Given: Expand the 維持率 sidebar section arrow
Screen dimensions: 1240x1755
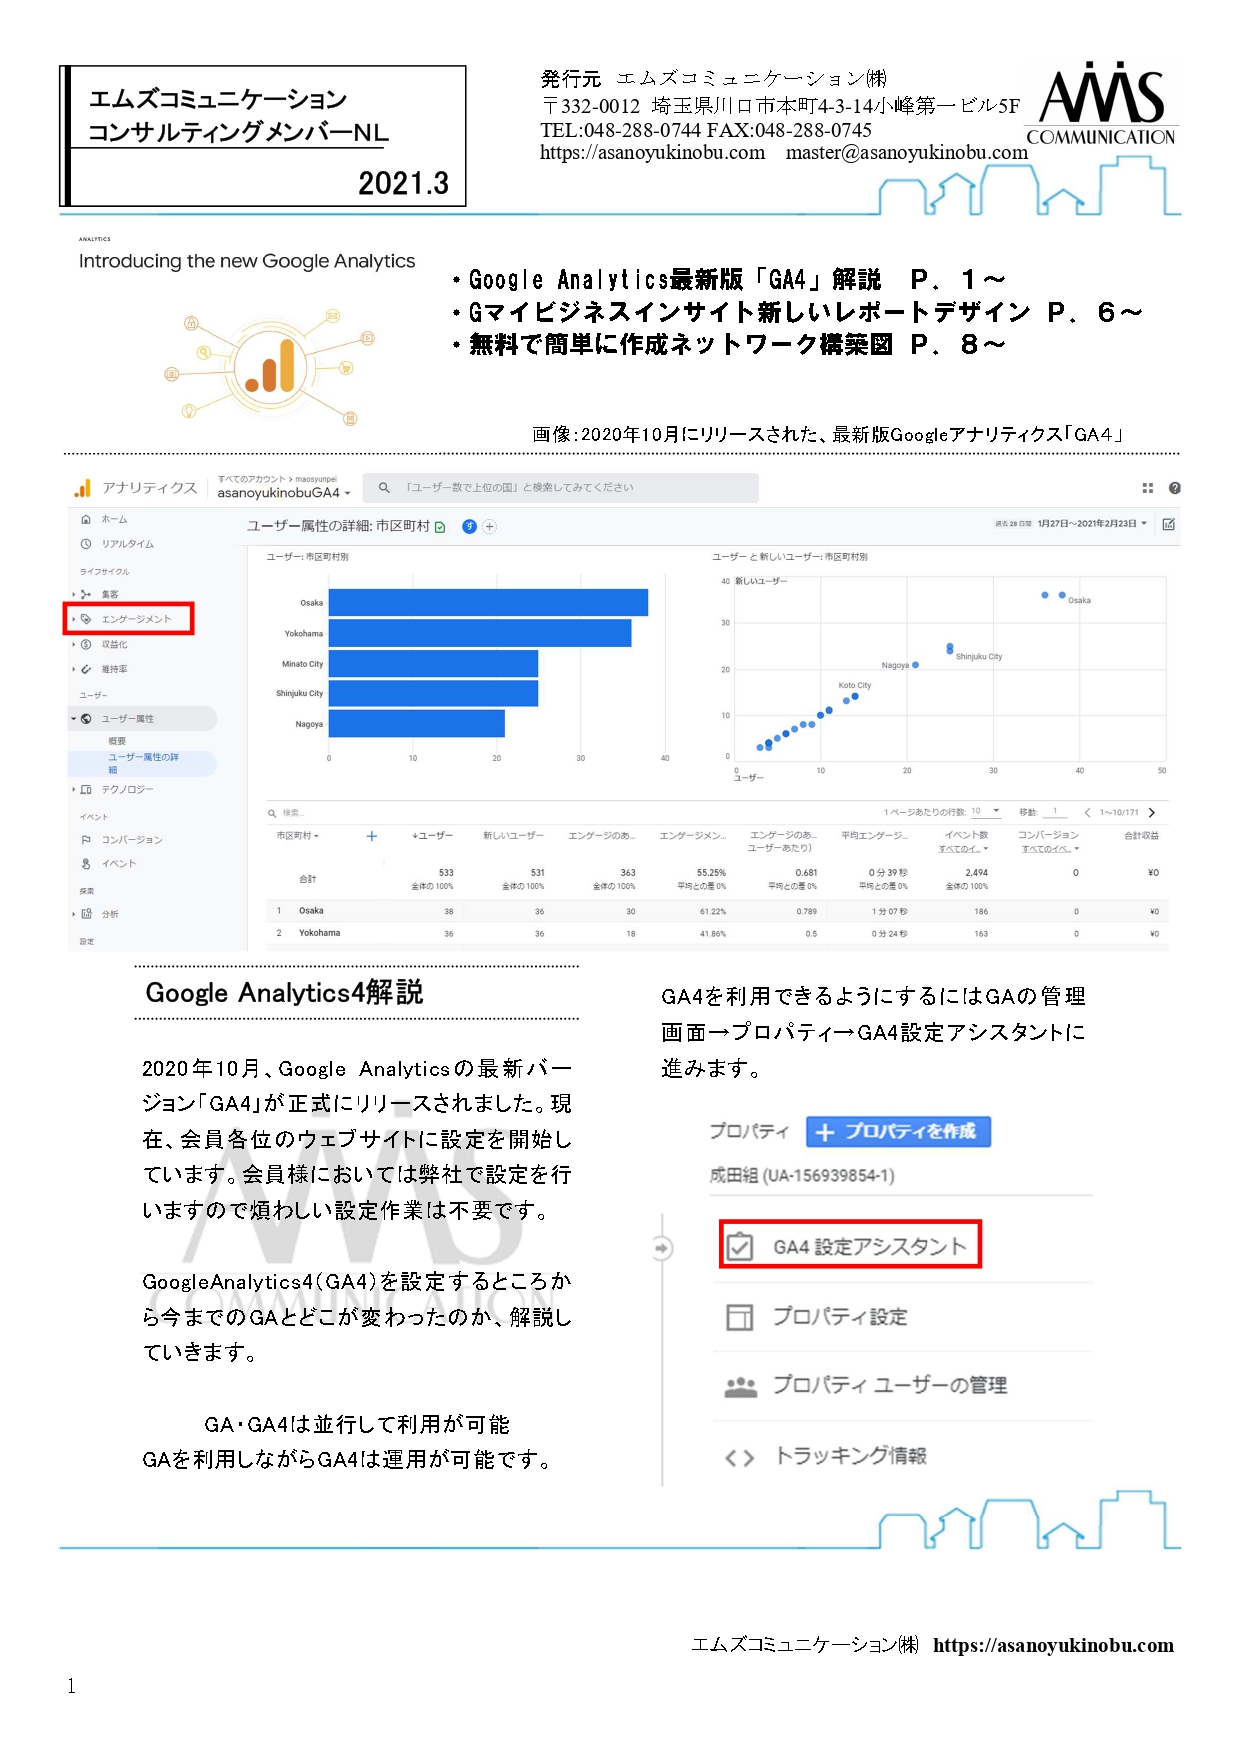Looking at the screenshot, I should tap(74, 669).
